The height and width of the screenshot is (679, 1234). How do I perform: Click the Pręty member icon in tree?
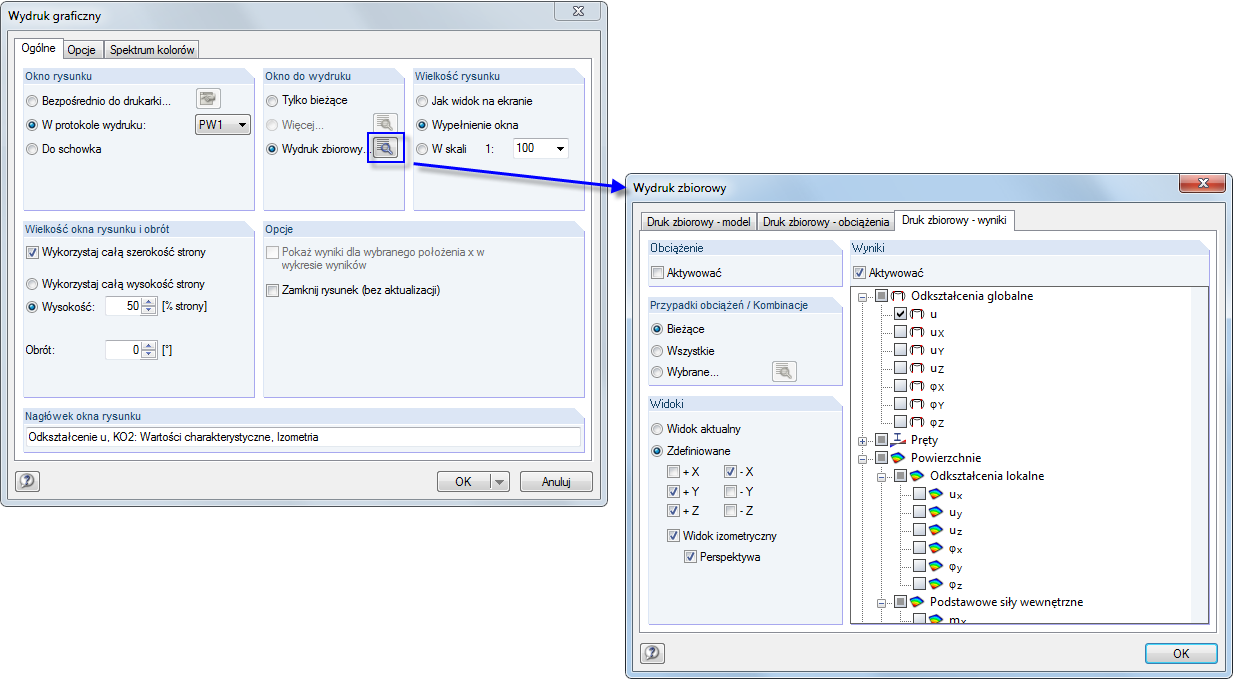[x=898, y=440]
